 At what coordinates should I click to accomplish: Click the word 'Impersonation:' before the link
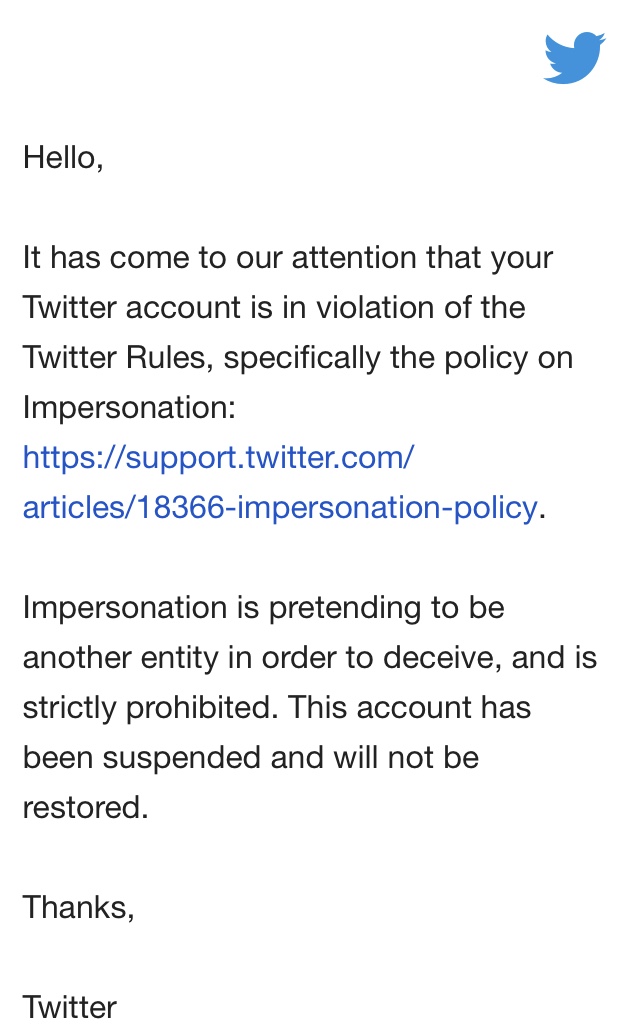129,408
